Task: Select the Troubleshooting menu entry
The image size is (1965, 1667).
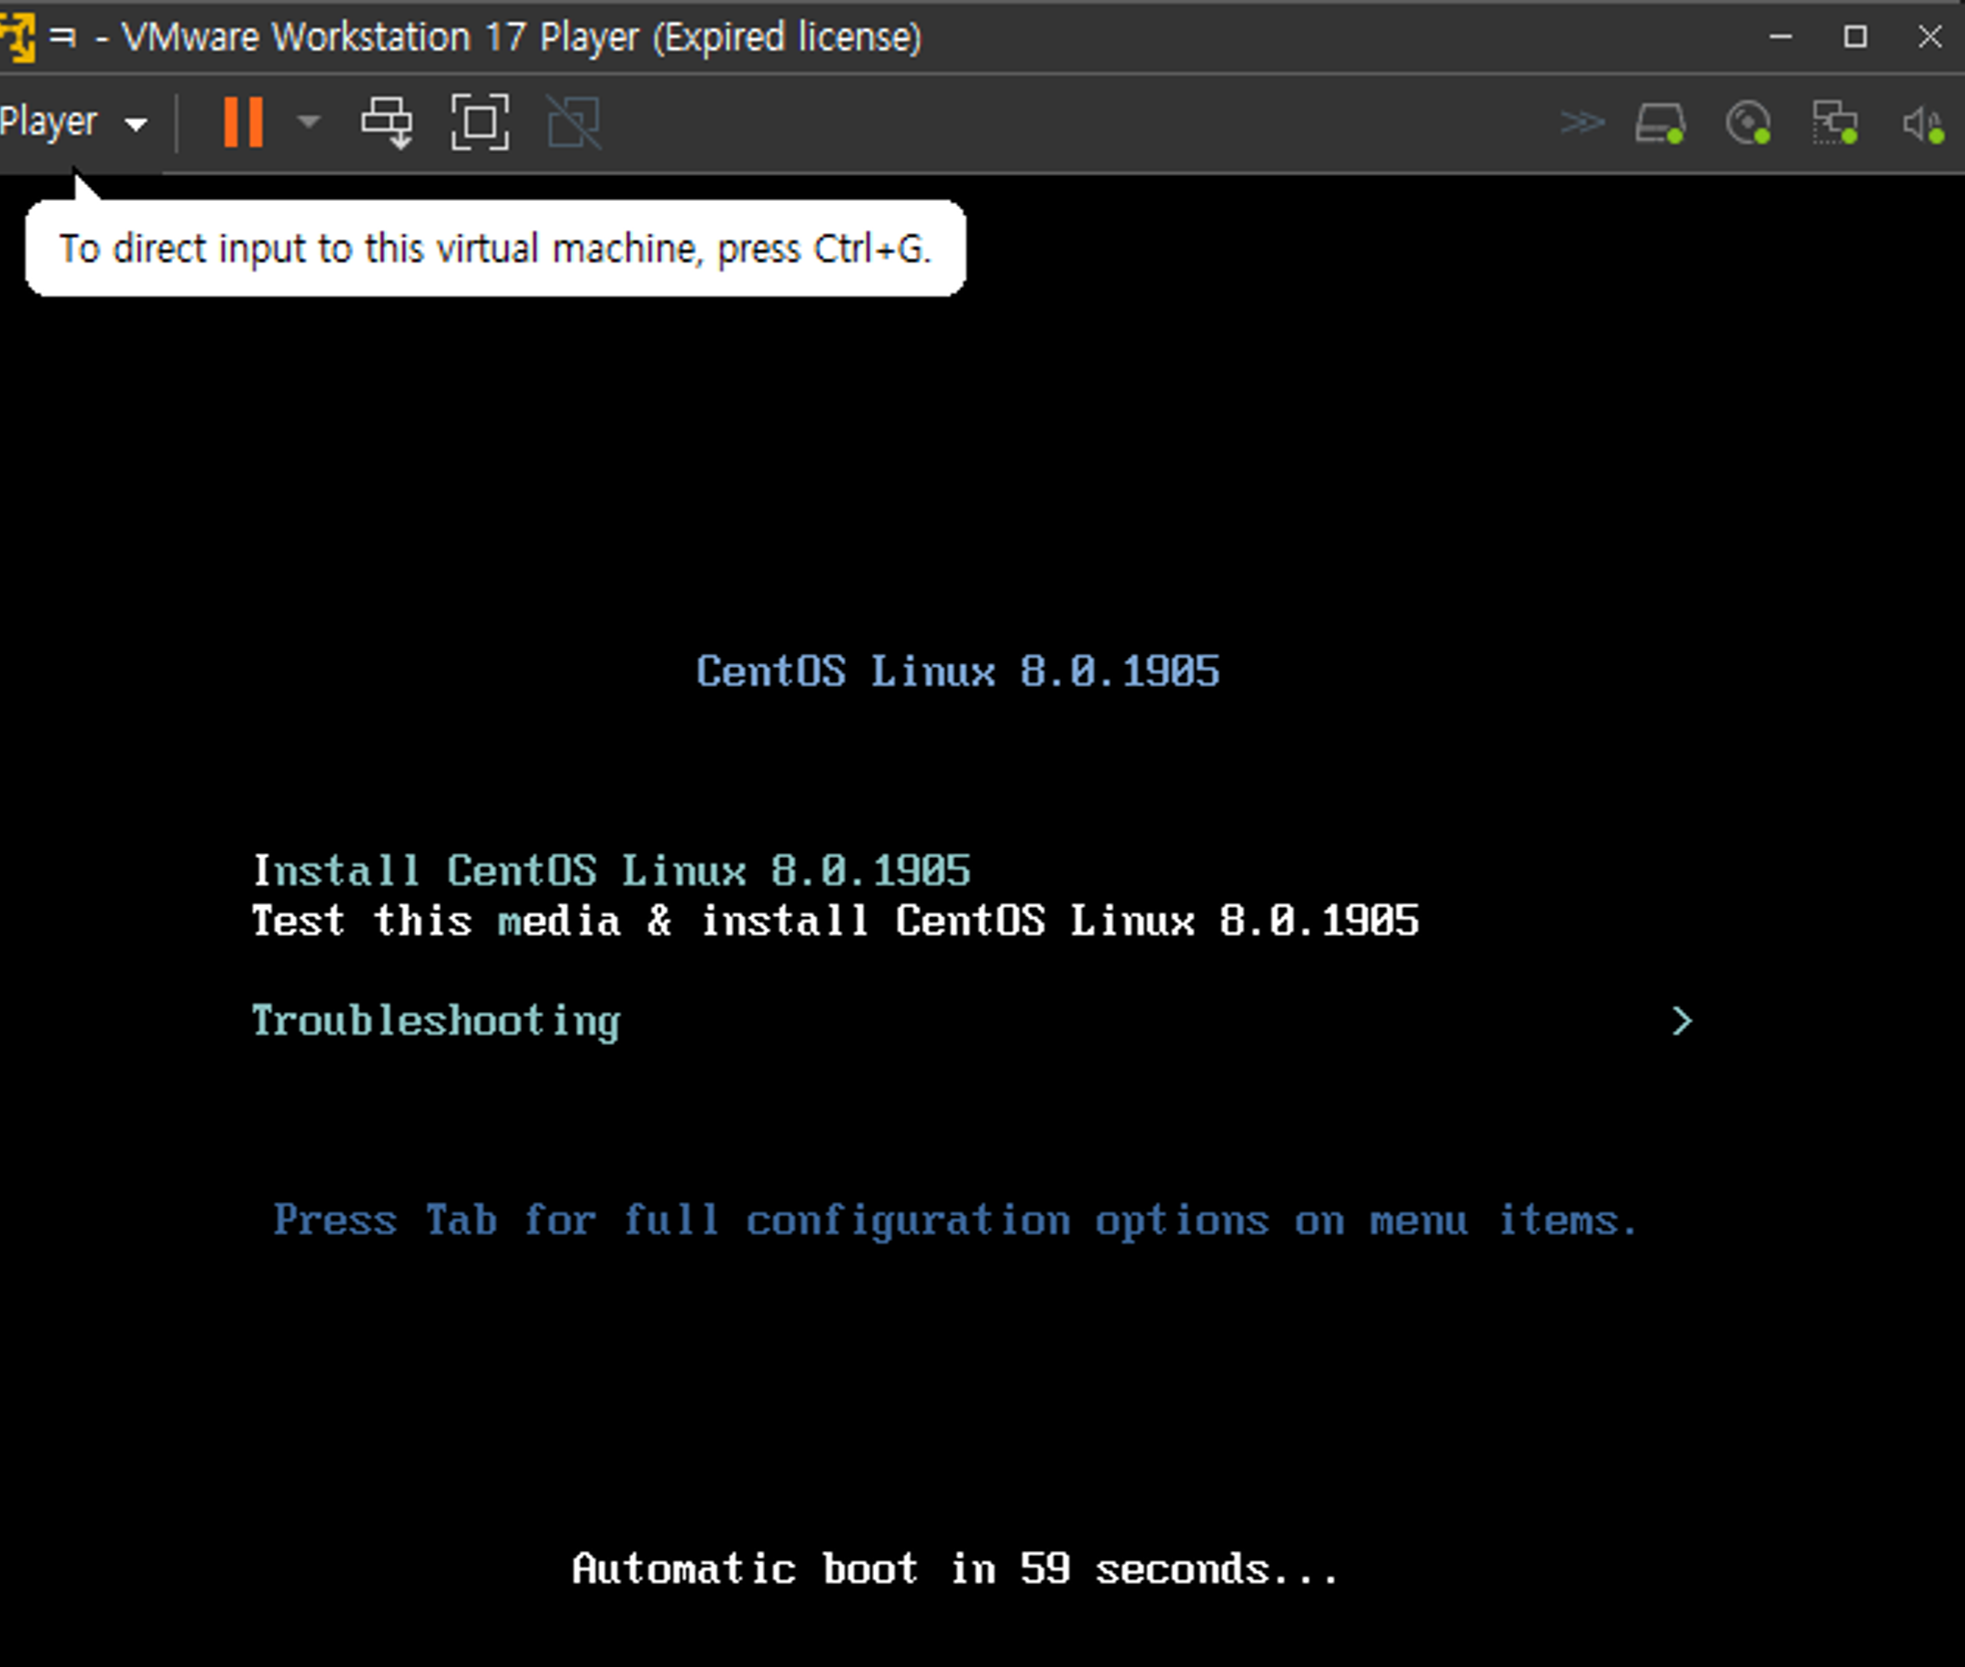Action: 435,1021
